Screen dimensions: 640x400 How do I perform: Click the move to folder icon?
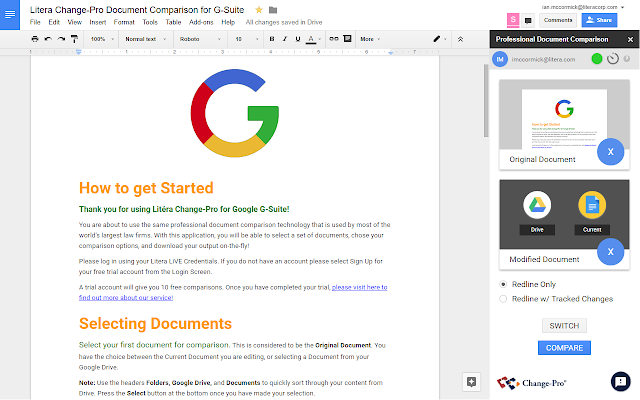273,10
